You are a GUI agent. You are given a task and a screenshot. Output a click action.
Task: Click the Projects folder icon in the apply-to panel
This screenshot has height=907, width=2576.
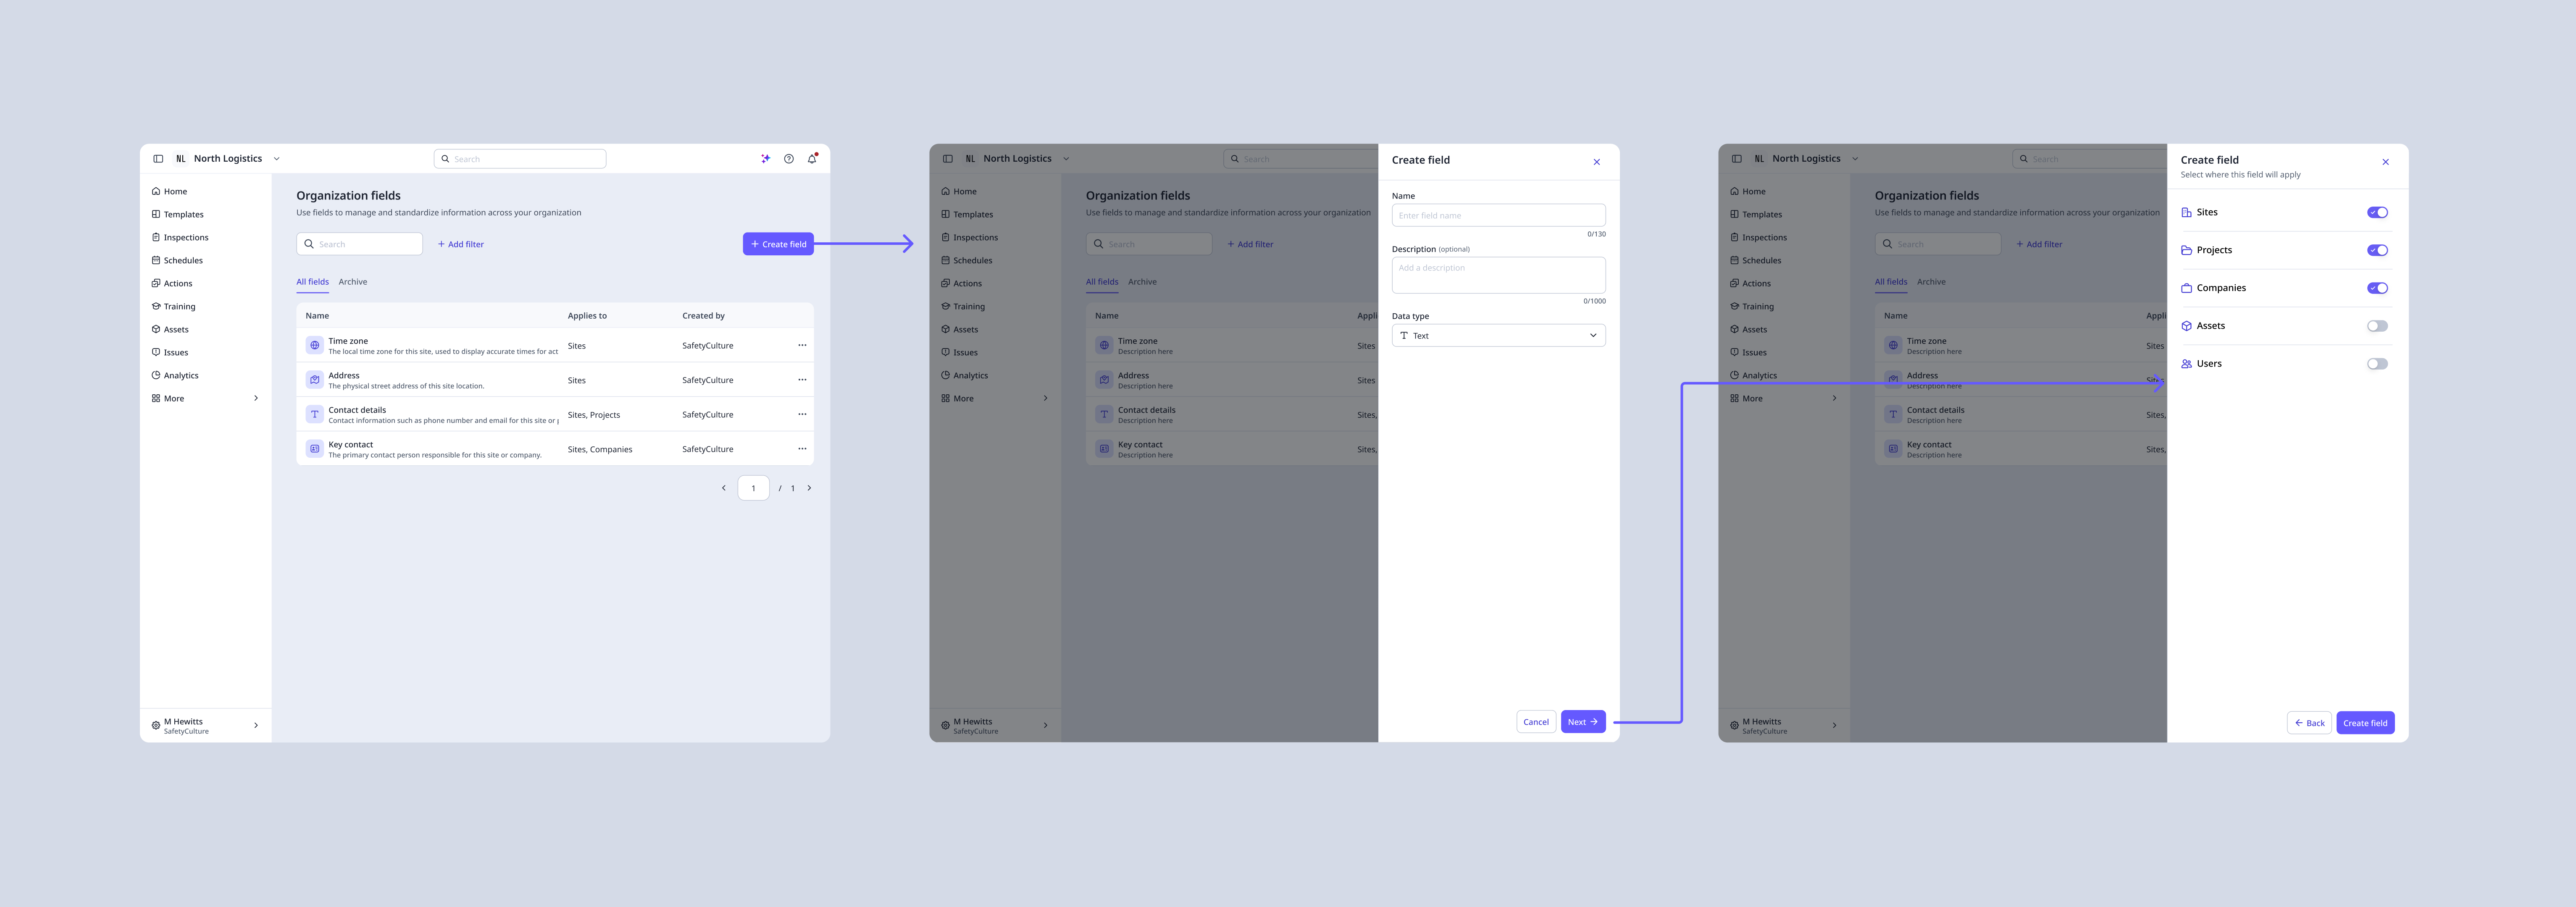coord(2186,250)
